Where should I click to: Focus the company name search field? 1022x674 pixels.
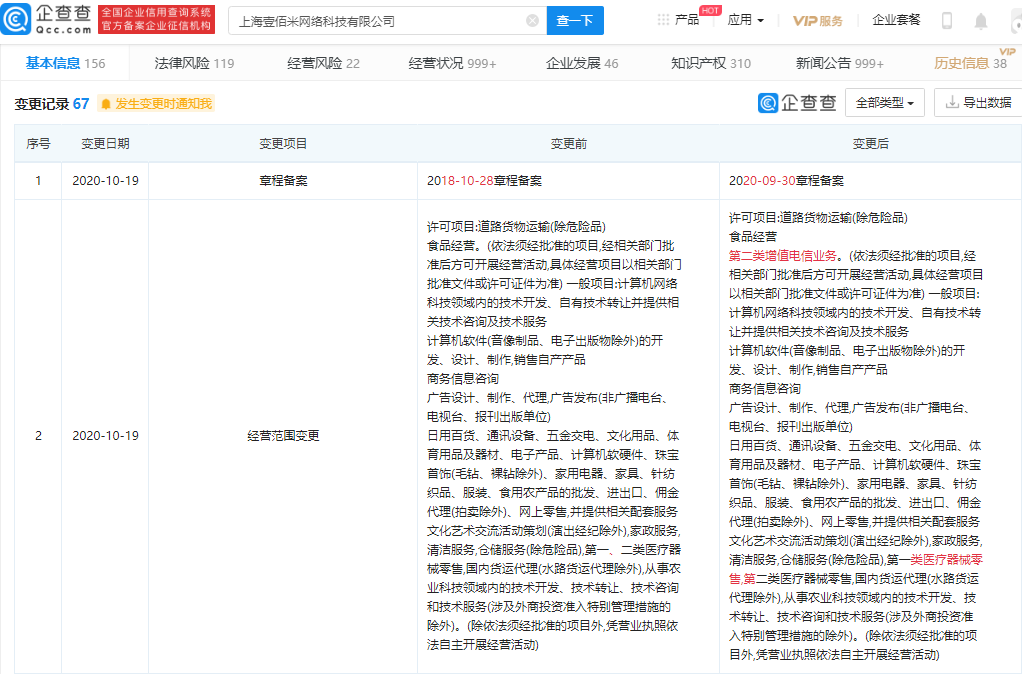coord(387,21)
